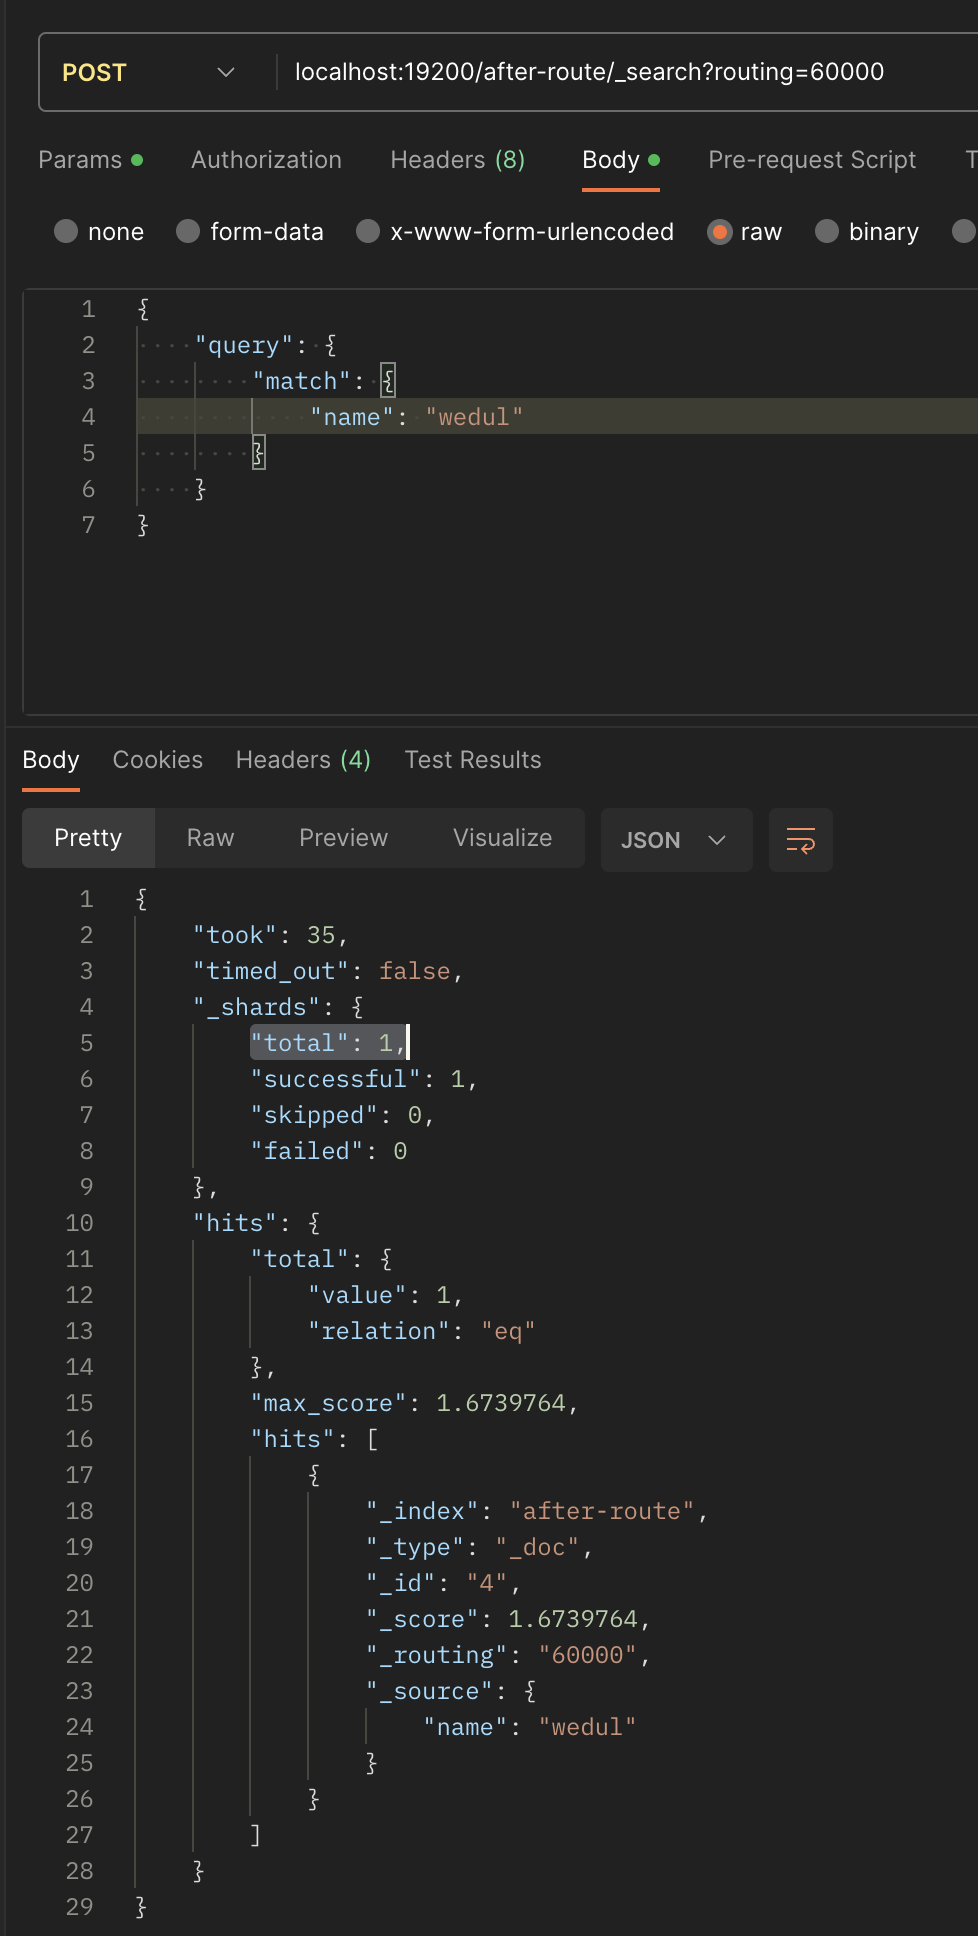978x1936 pixels.
Task: Select the raw body type
Action: [745, 232]
